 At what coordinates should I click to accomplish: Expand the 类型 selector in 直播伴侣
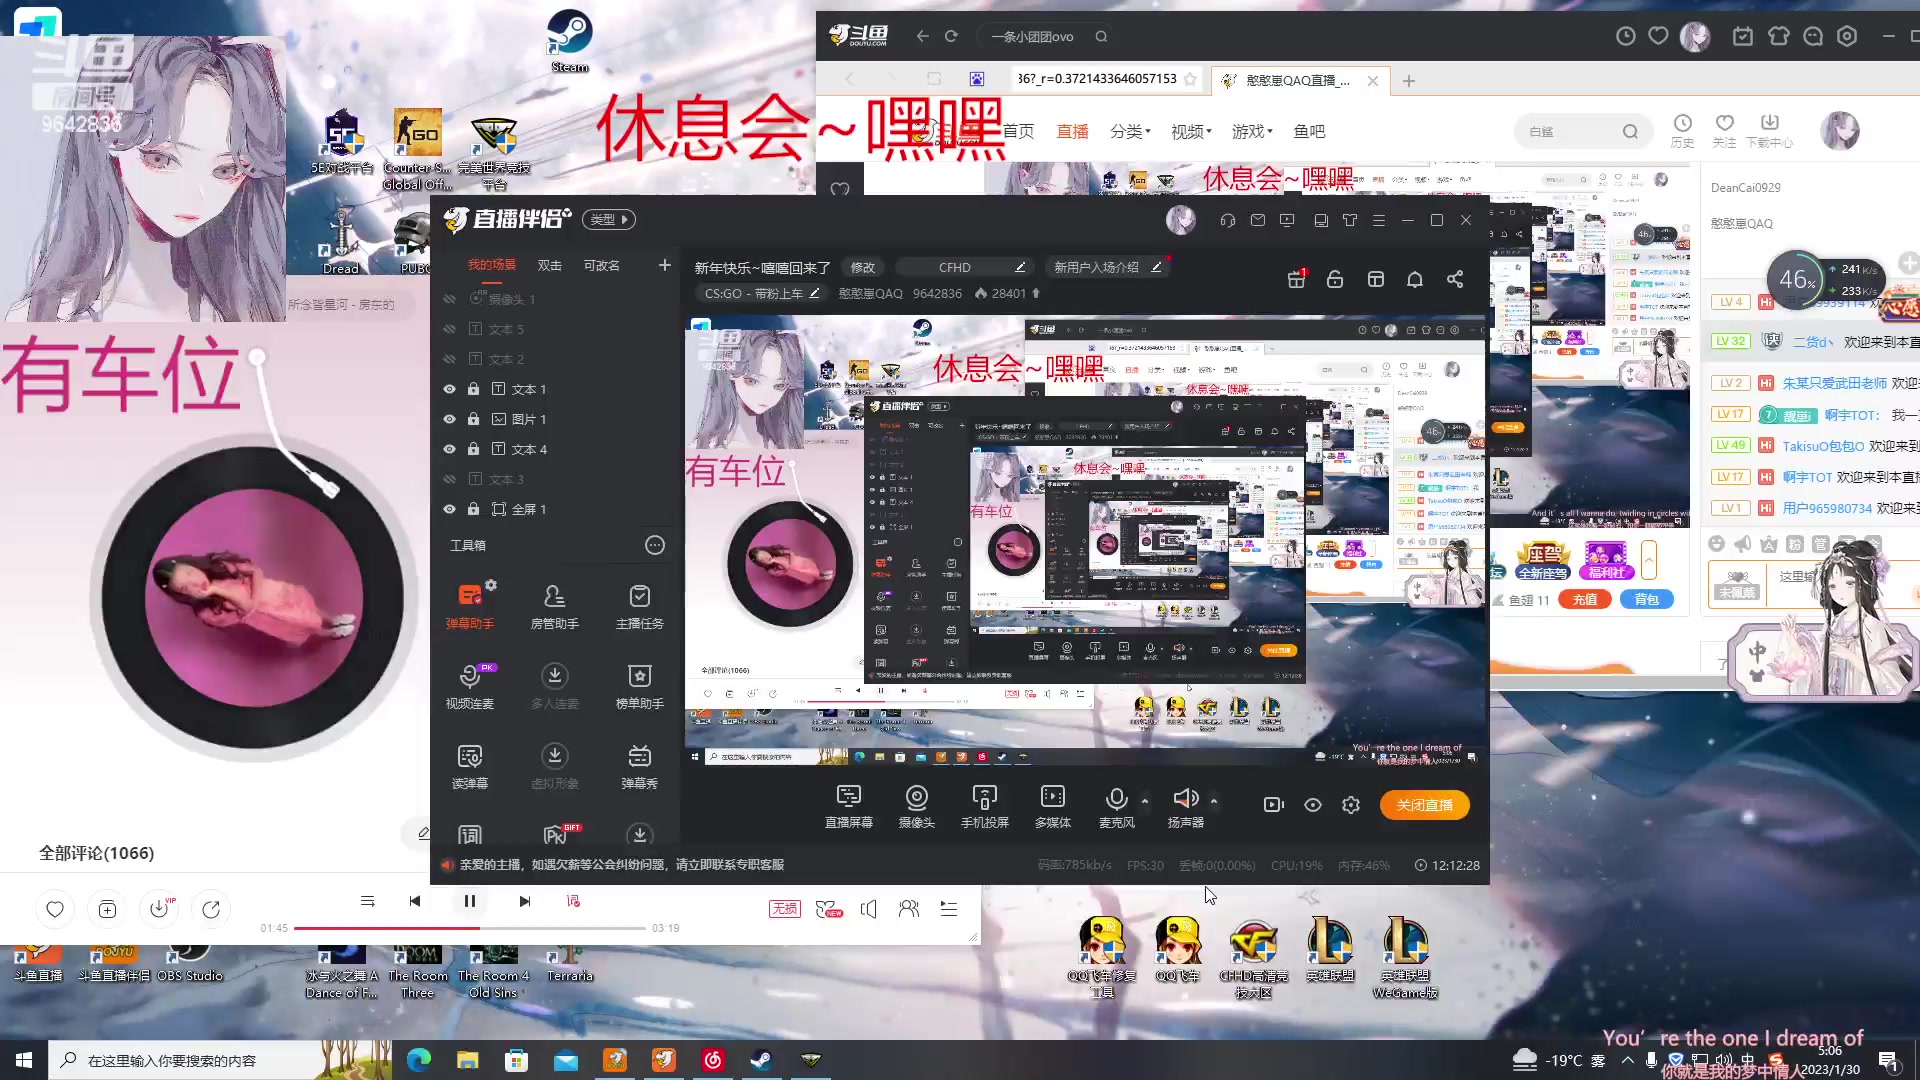609,219
